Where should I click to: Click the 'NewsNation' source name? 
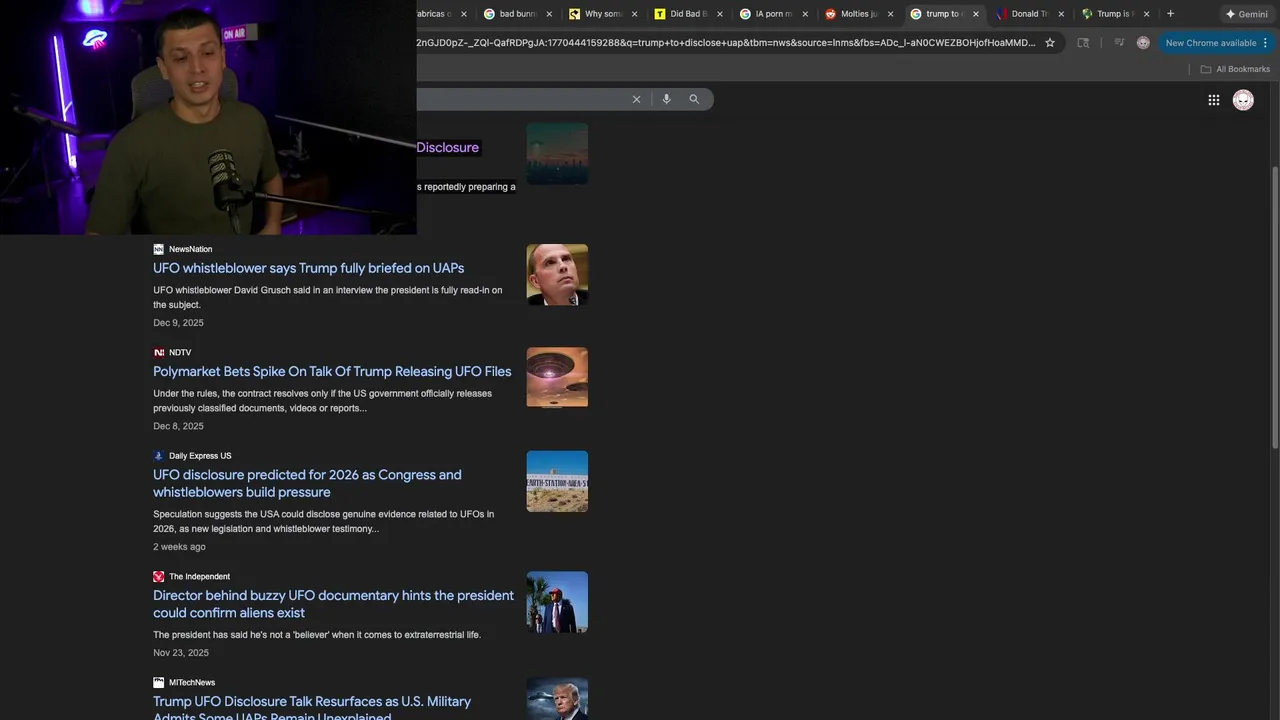point(190,249)
